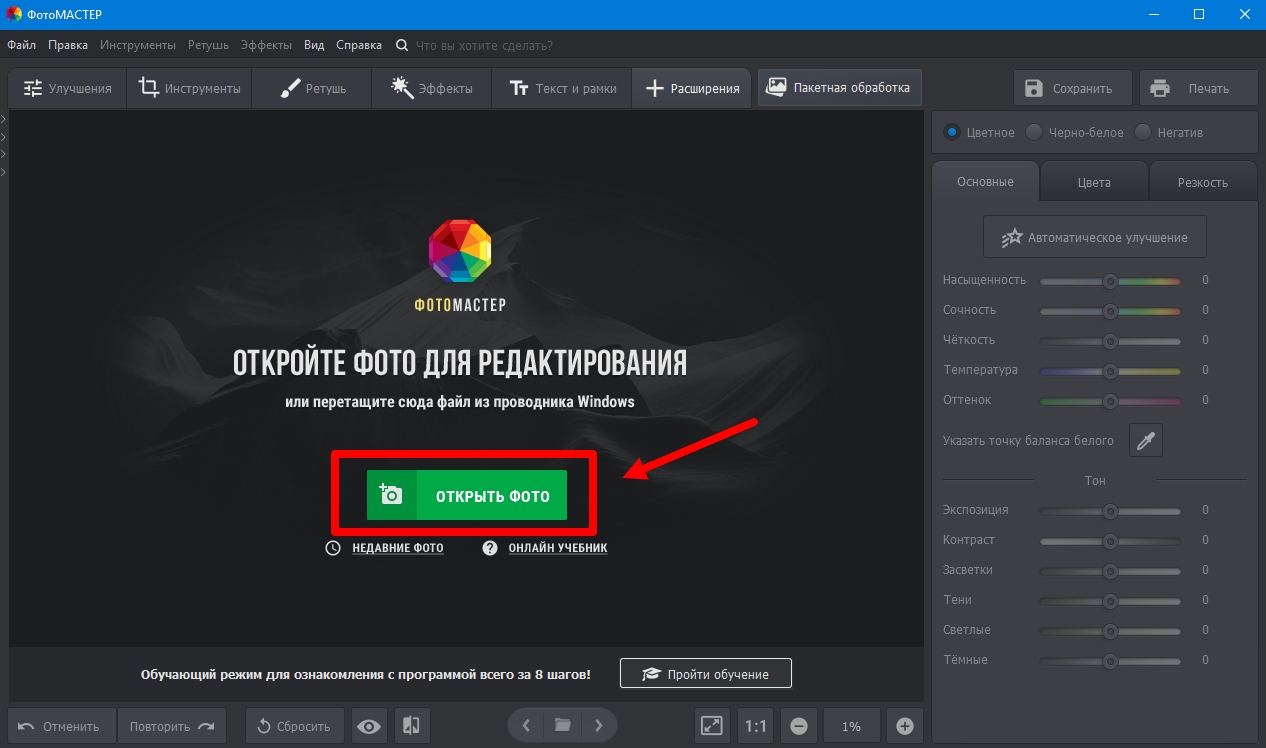The height and width of the screenshot is (748, 1266).
Task: Switch to Эффекты toolbar tab
Action: (432, 88)
